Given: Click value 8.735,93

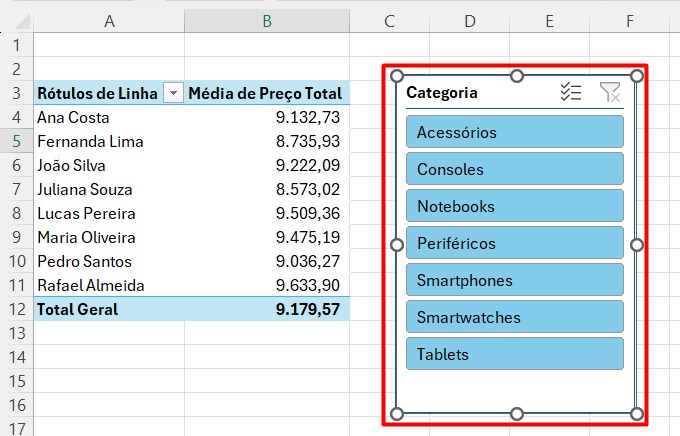Looking at the screenshot, I should pyautogui.click(x=267, y=141).
